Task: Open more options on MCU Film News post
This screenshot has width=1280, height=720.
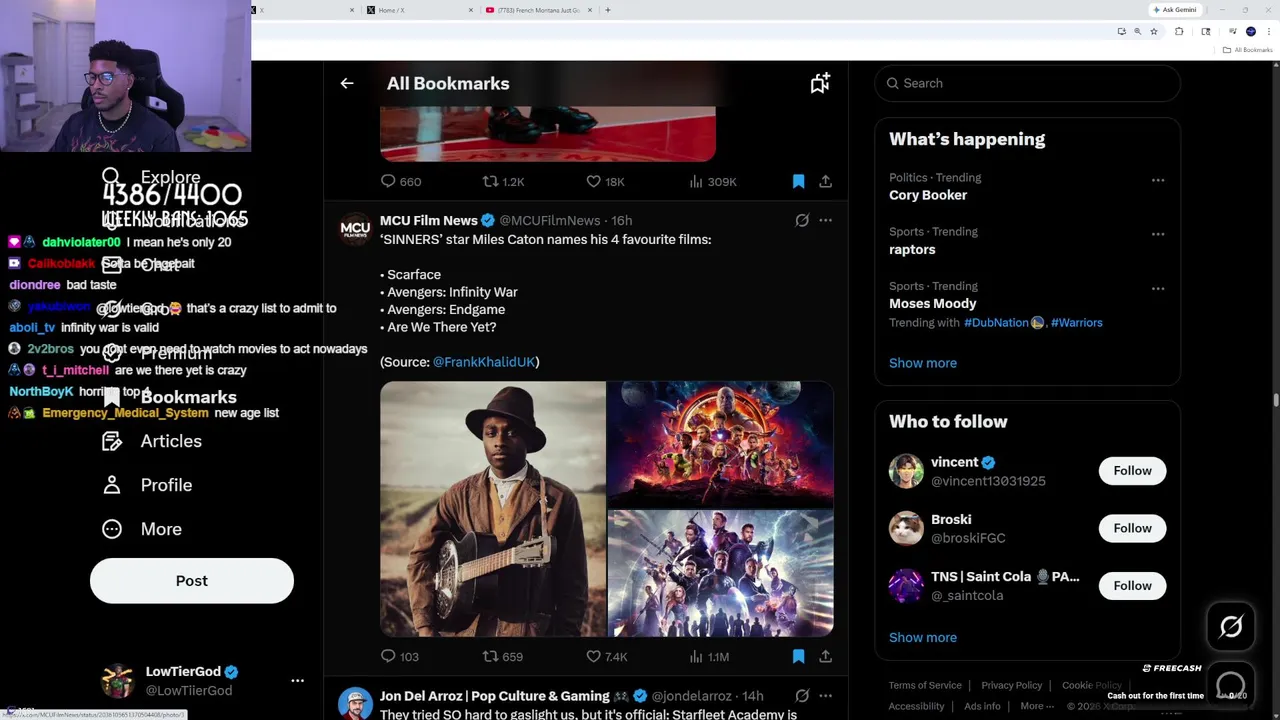Action: (x=825, y=220)
